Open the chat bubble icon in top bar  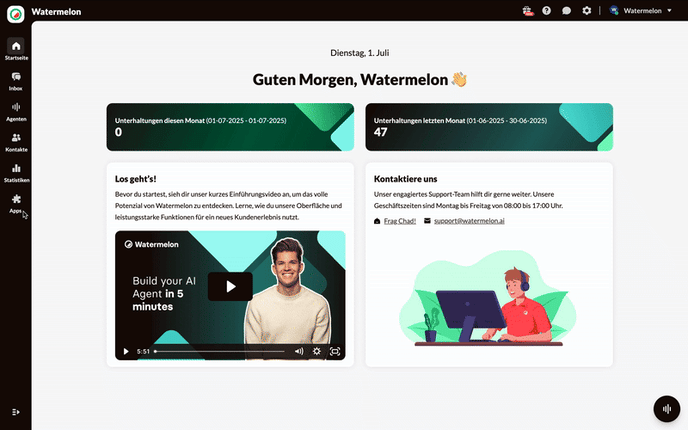(x=566, y=11)
